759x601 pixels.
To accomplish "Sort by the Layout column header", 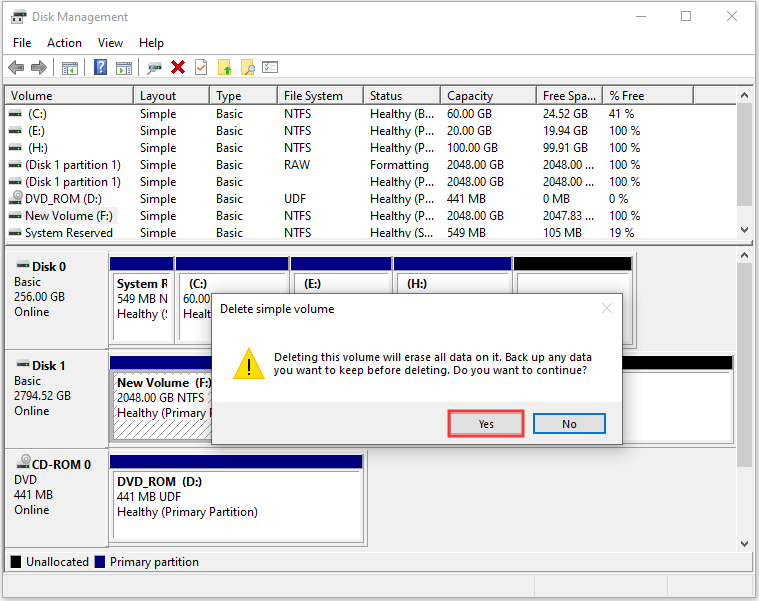I will pyautogui.click(x=172, y=96).
